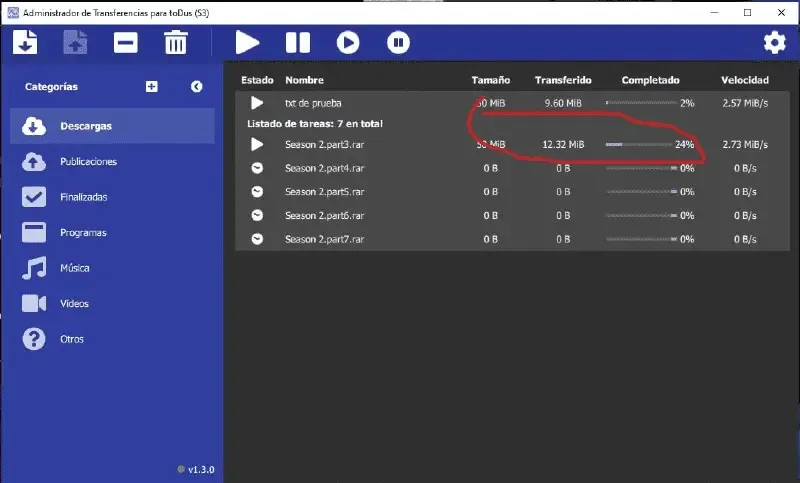Open the Videos category

tap(112, 303)
